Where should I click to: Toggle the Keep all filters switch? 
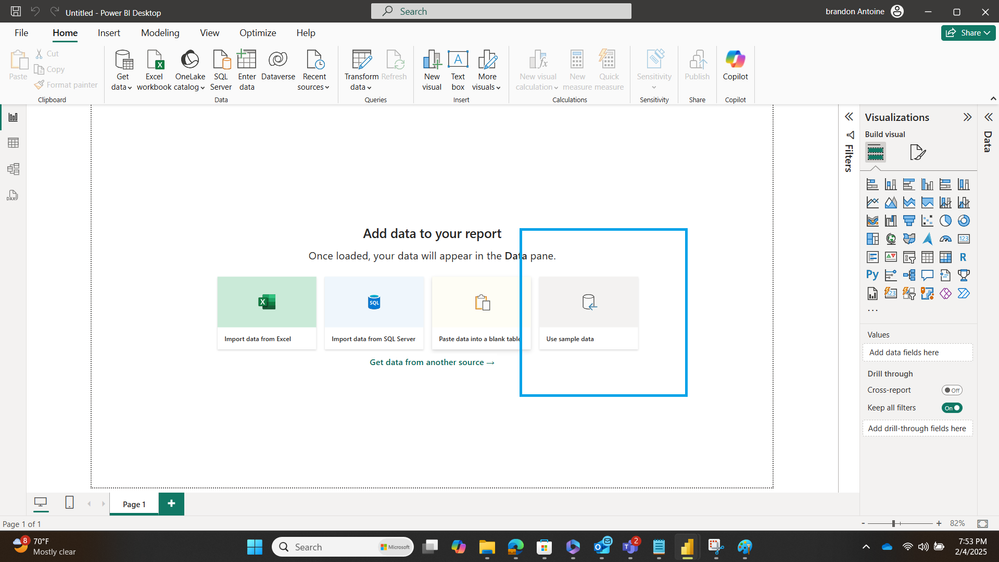pyautogui.click(x=952, y=408)
